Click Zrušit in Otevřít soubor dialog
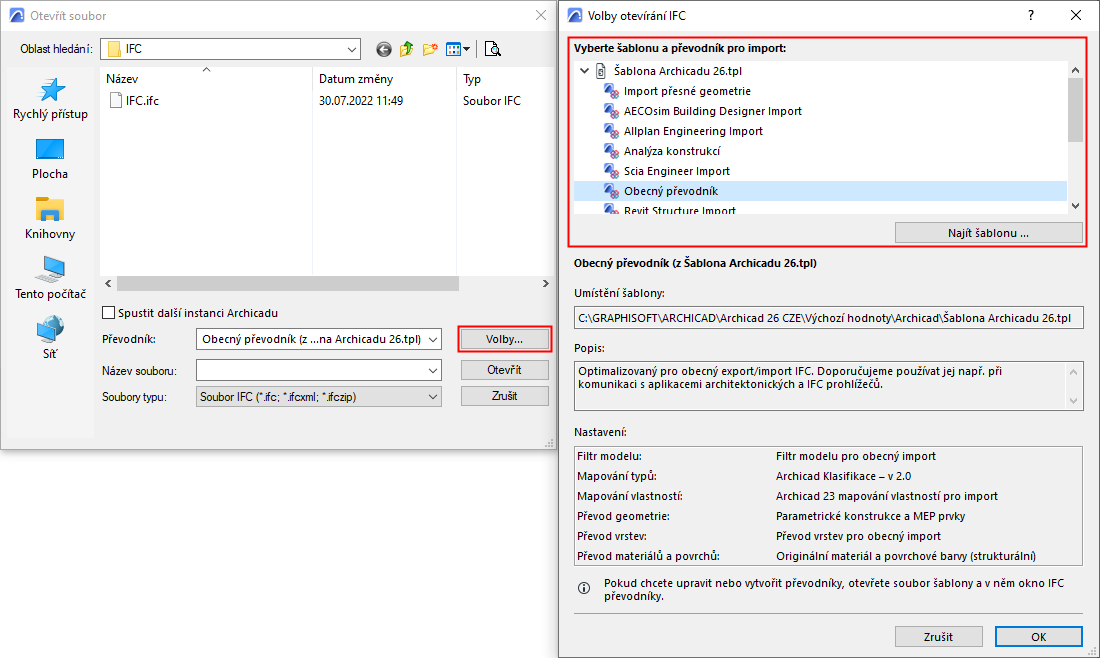This screenshot has width=1100, height=658. tap(504, 396)
